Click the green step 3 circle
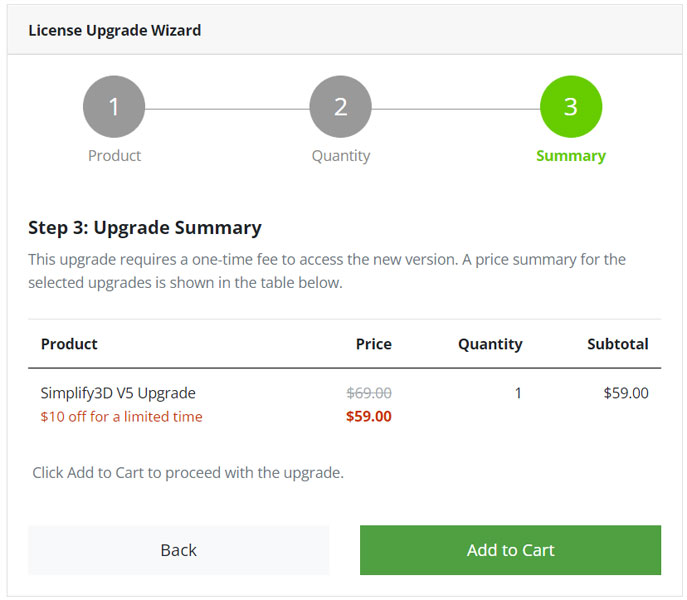687x600 pixels. (x=571, y=106)
